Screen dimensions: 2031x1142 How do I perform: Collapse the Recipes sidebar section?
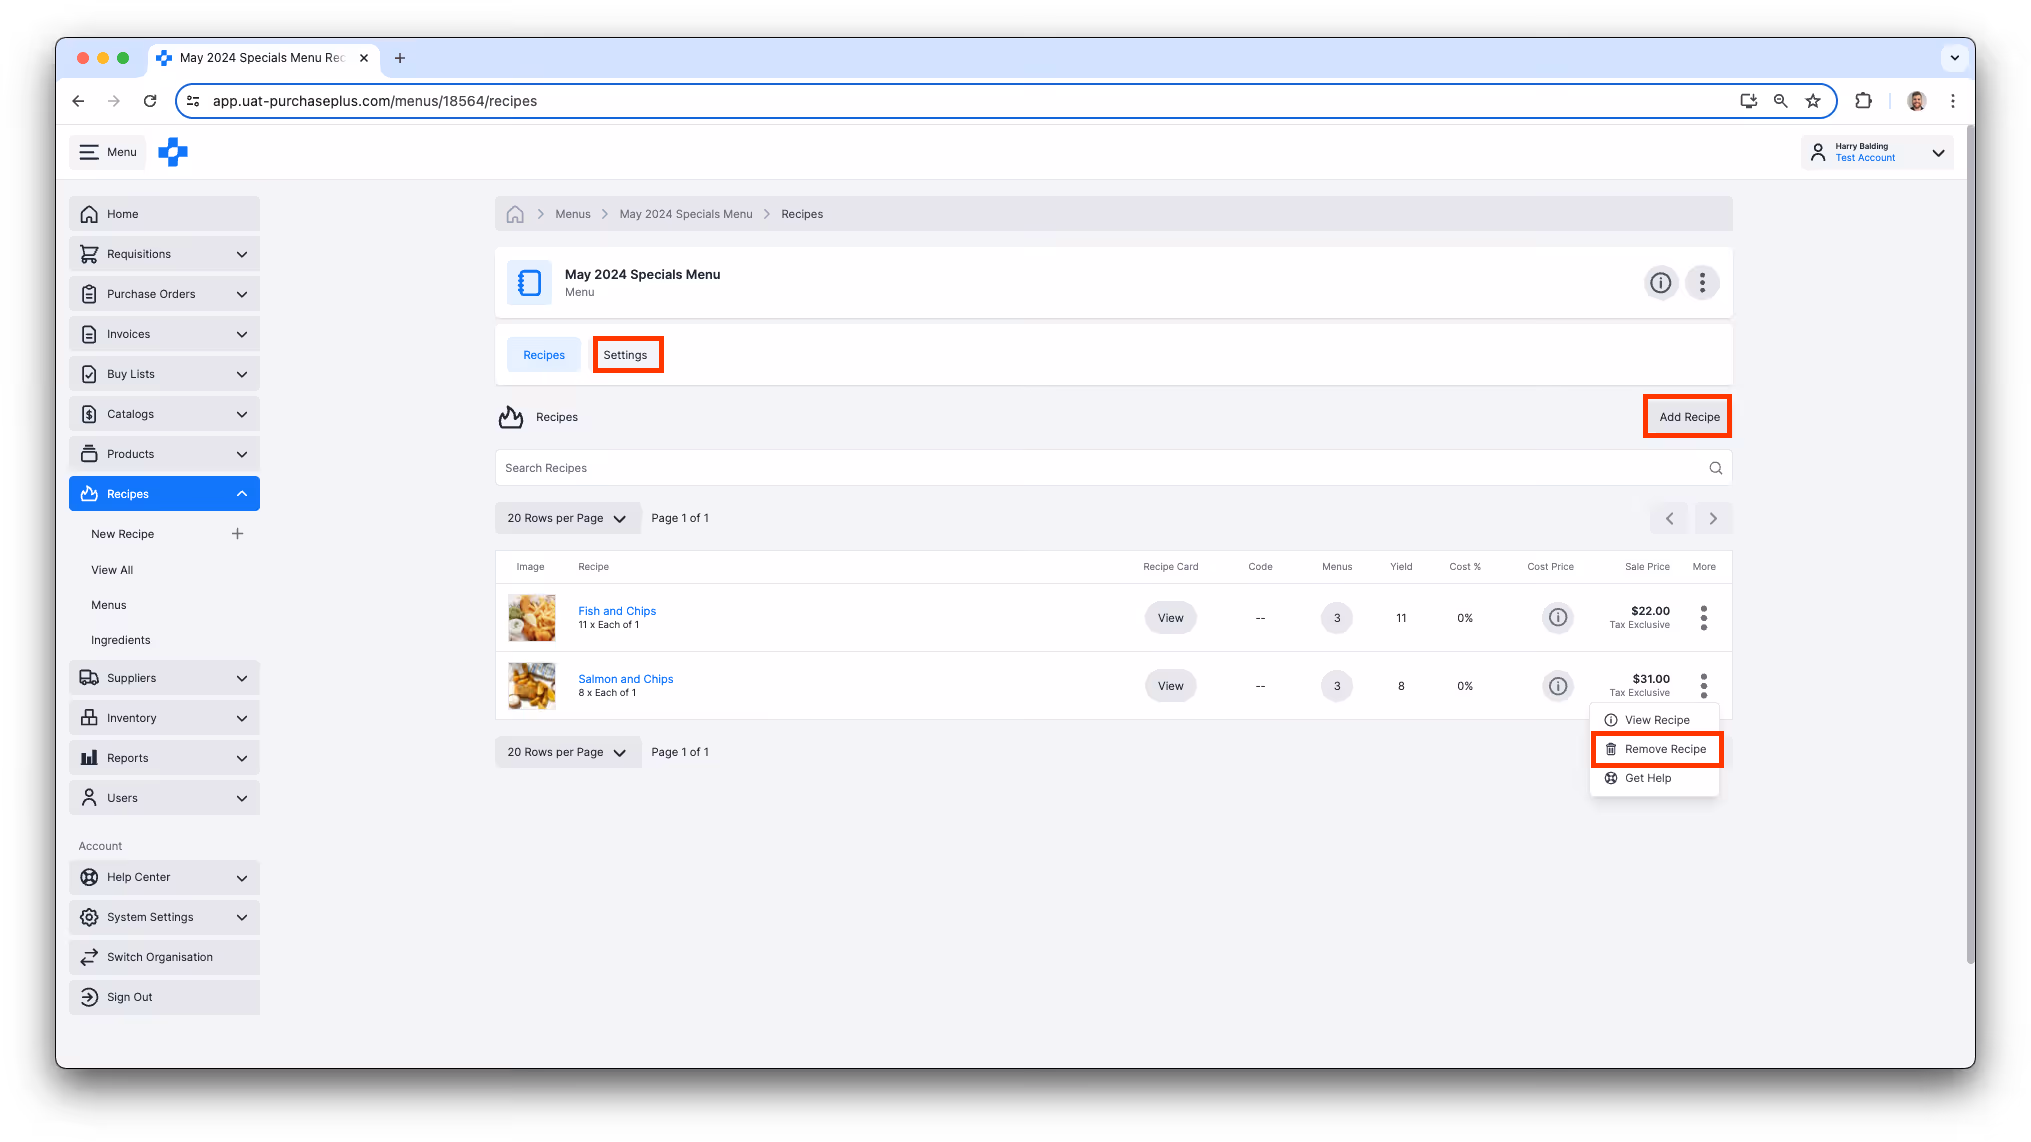164,494
